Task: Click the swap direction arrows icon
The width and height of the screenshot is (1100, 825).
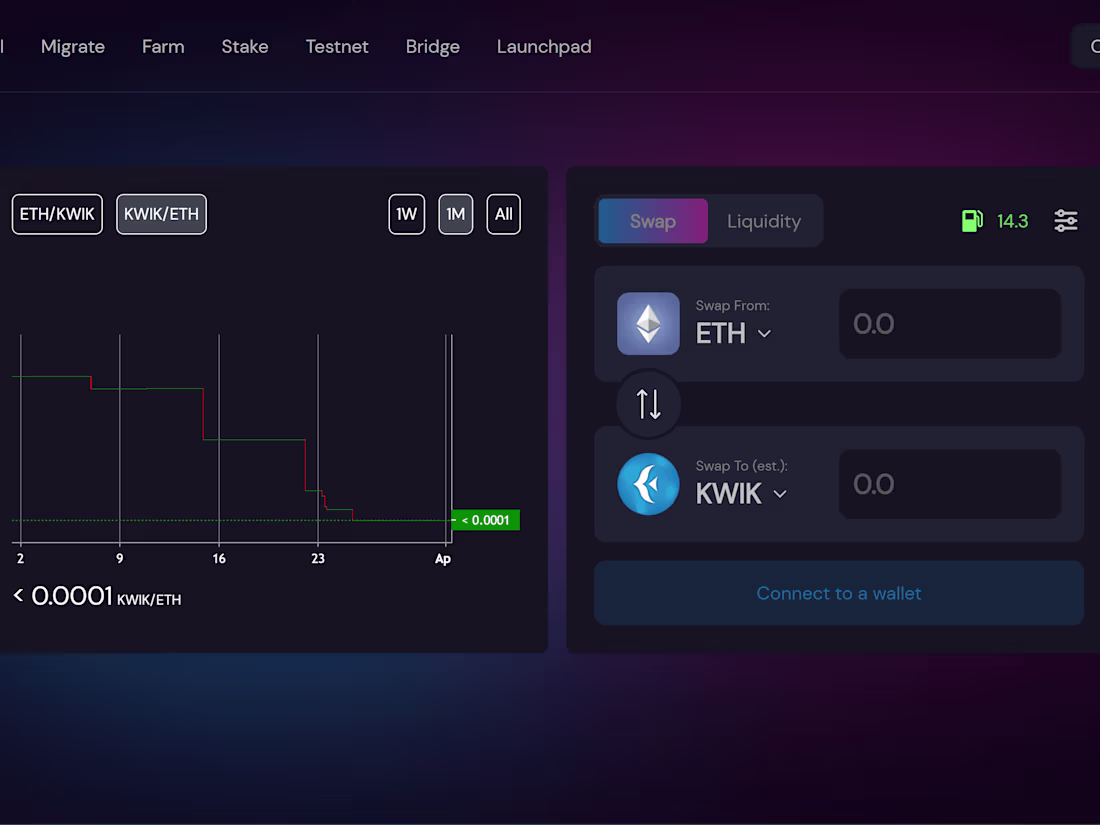Action: pos(648,404)
